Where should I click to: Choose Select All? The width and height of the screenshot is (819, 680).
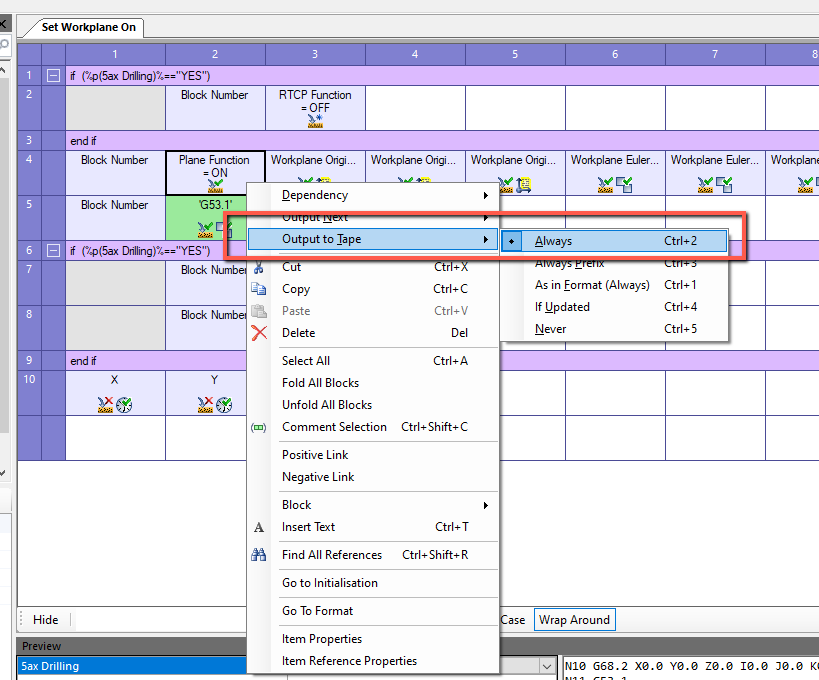tap(373, 361)
